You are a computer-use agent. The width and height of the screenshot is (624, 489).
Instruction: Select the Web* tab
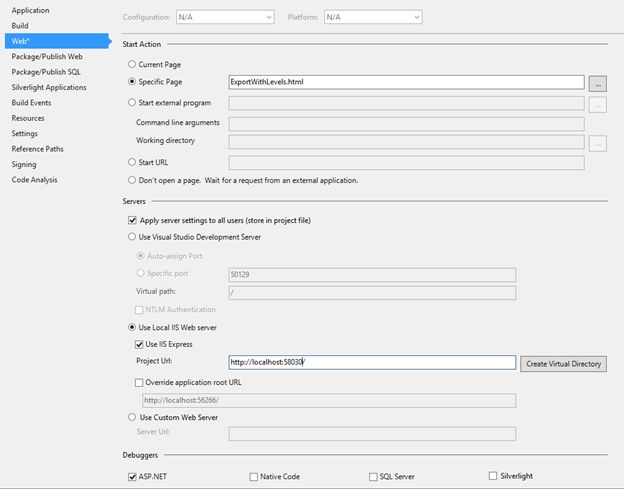pyautogui.click(x=57, y=41)
